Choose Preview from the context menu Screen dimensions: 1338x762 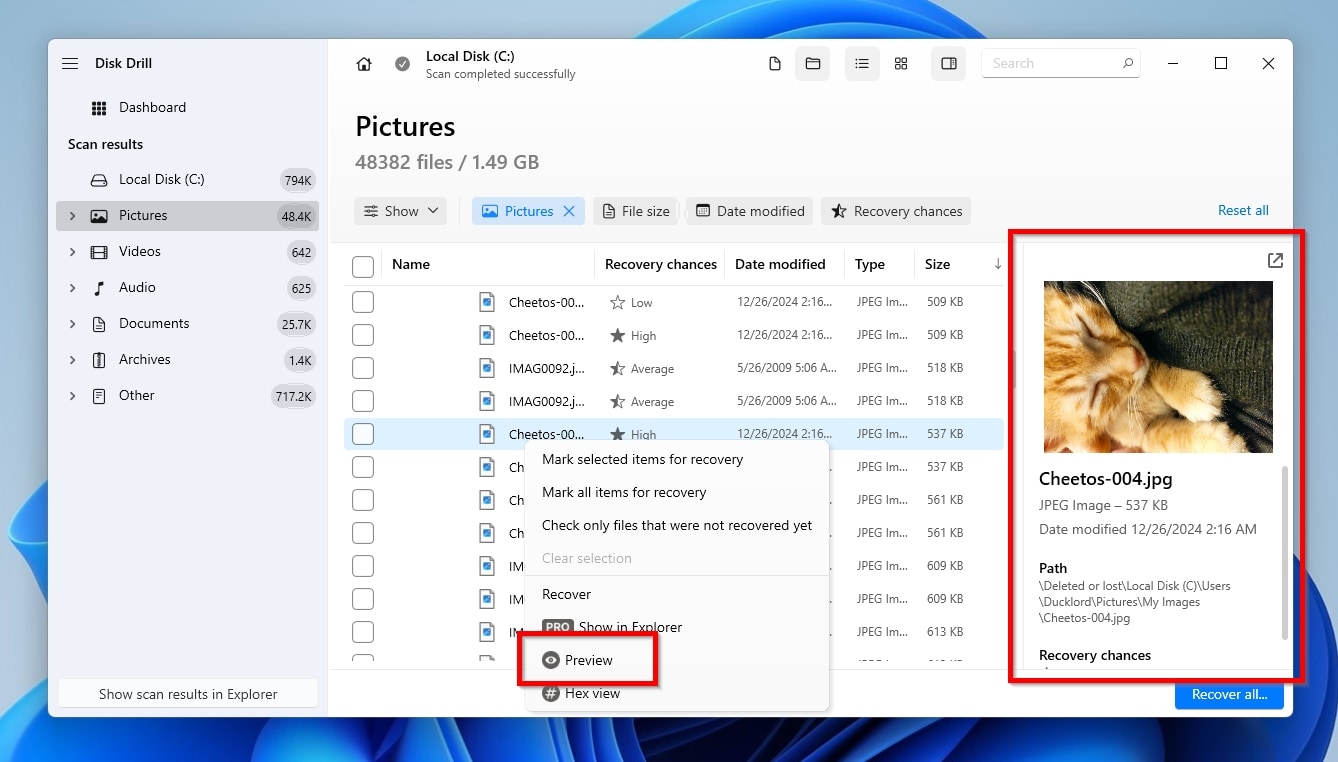tap(588, 660)
